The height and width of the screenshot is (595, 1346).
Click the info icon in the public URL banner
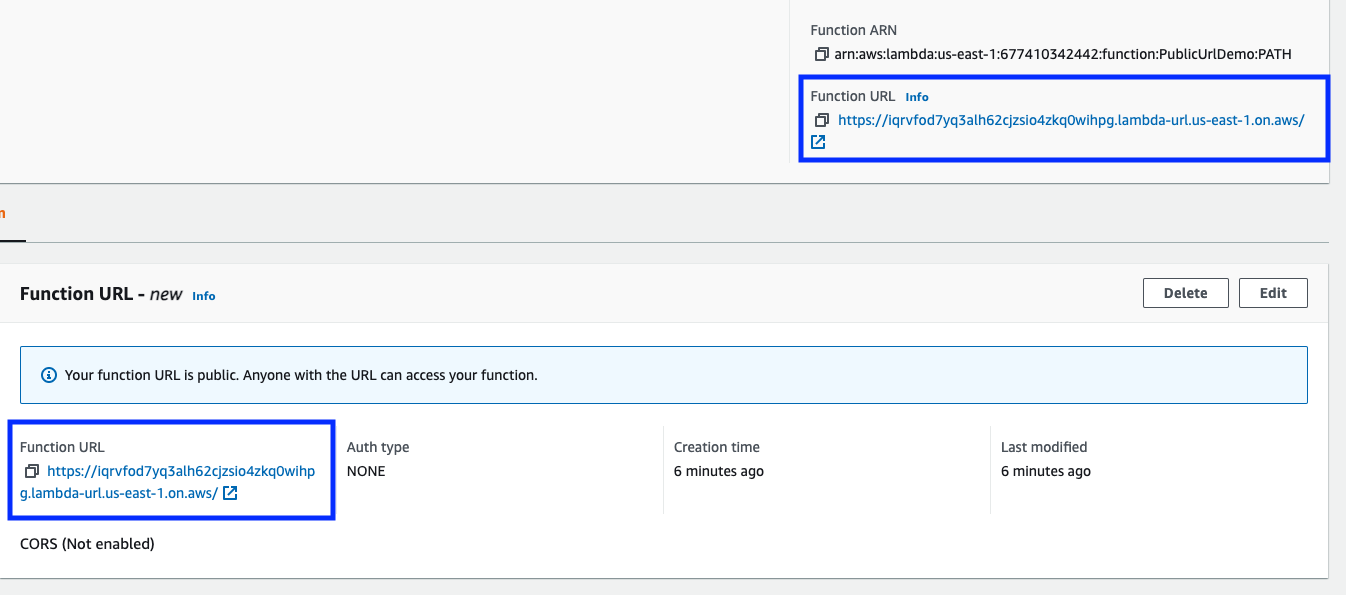point(48,375)
